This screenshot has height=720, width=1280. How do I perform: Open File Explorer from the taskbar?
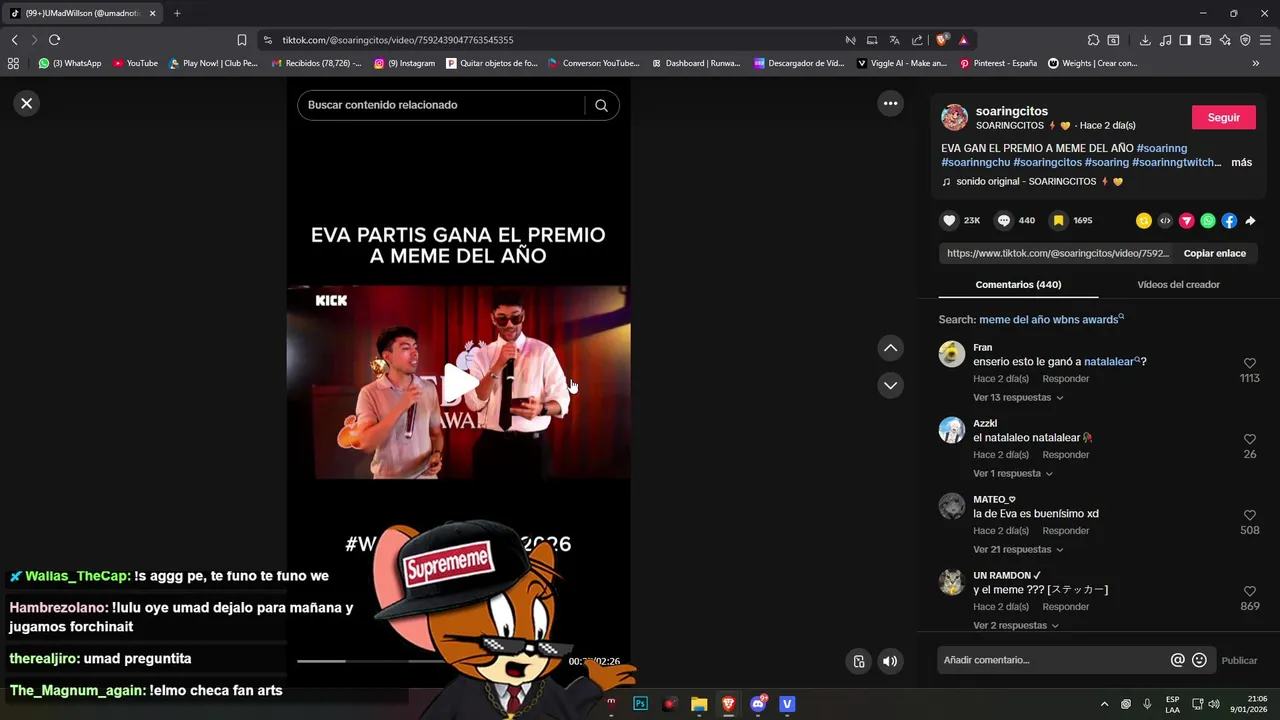point(699,704)
